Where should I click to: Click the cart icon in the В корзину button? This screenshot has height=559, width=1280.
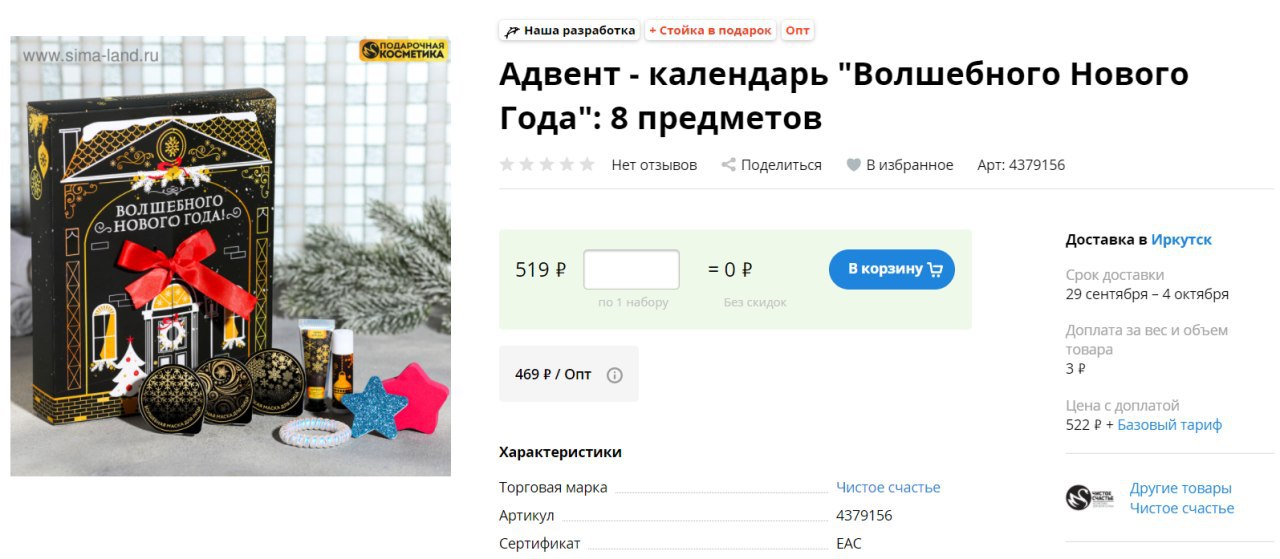(936, 269)
